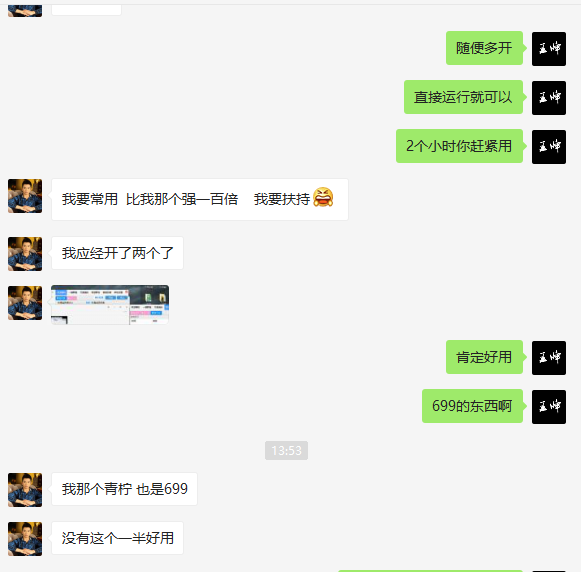Click contact avatar beside '我那个青柠 也是699'
This screenshot has width=581, height=572.
[25, 490]
